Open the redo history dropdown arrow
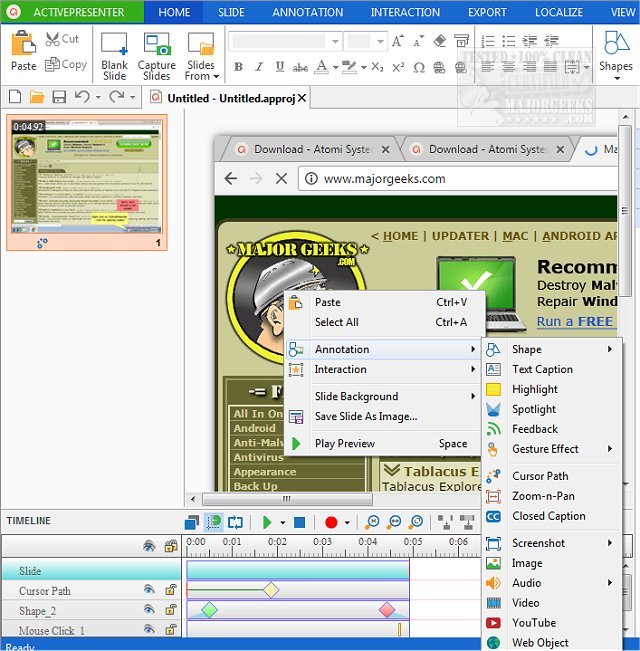Screen dimensions: 640x651 pyautogui.click(x=132, y=98)
